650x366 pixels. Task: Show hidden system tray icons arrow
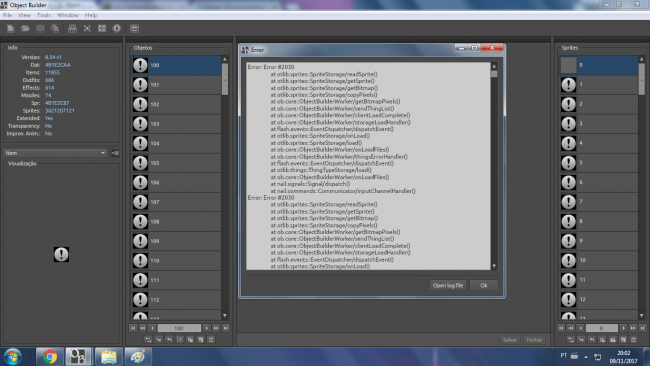point(586,356)
